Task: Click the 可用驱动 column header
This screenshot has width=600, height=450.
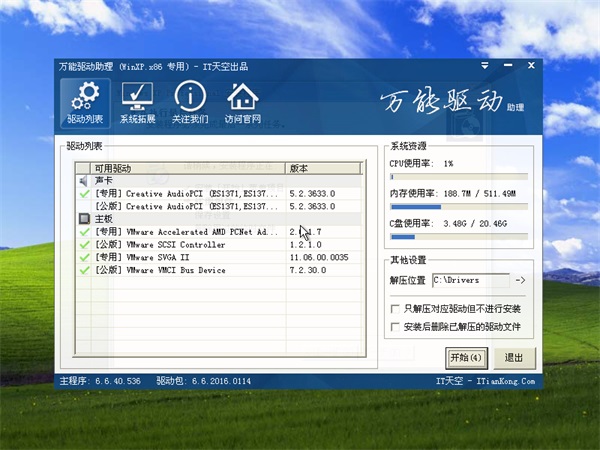Action: 185,168
